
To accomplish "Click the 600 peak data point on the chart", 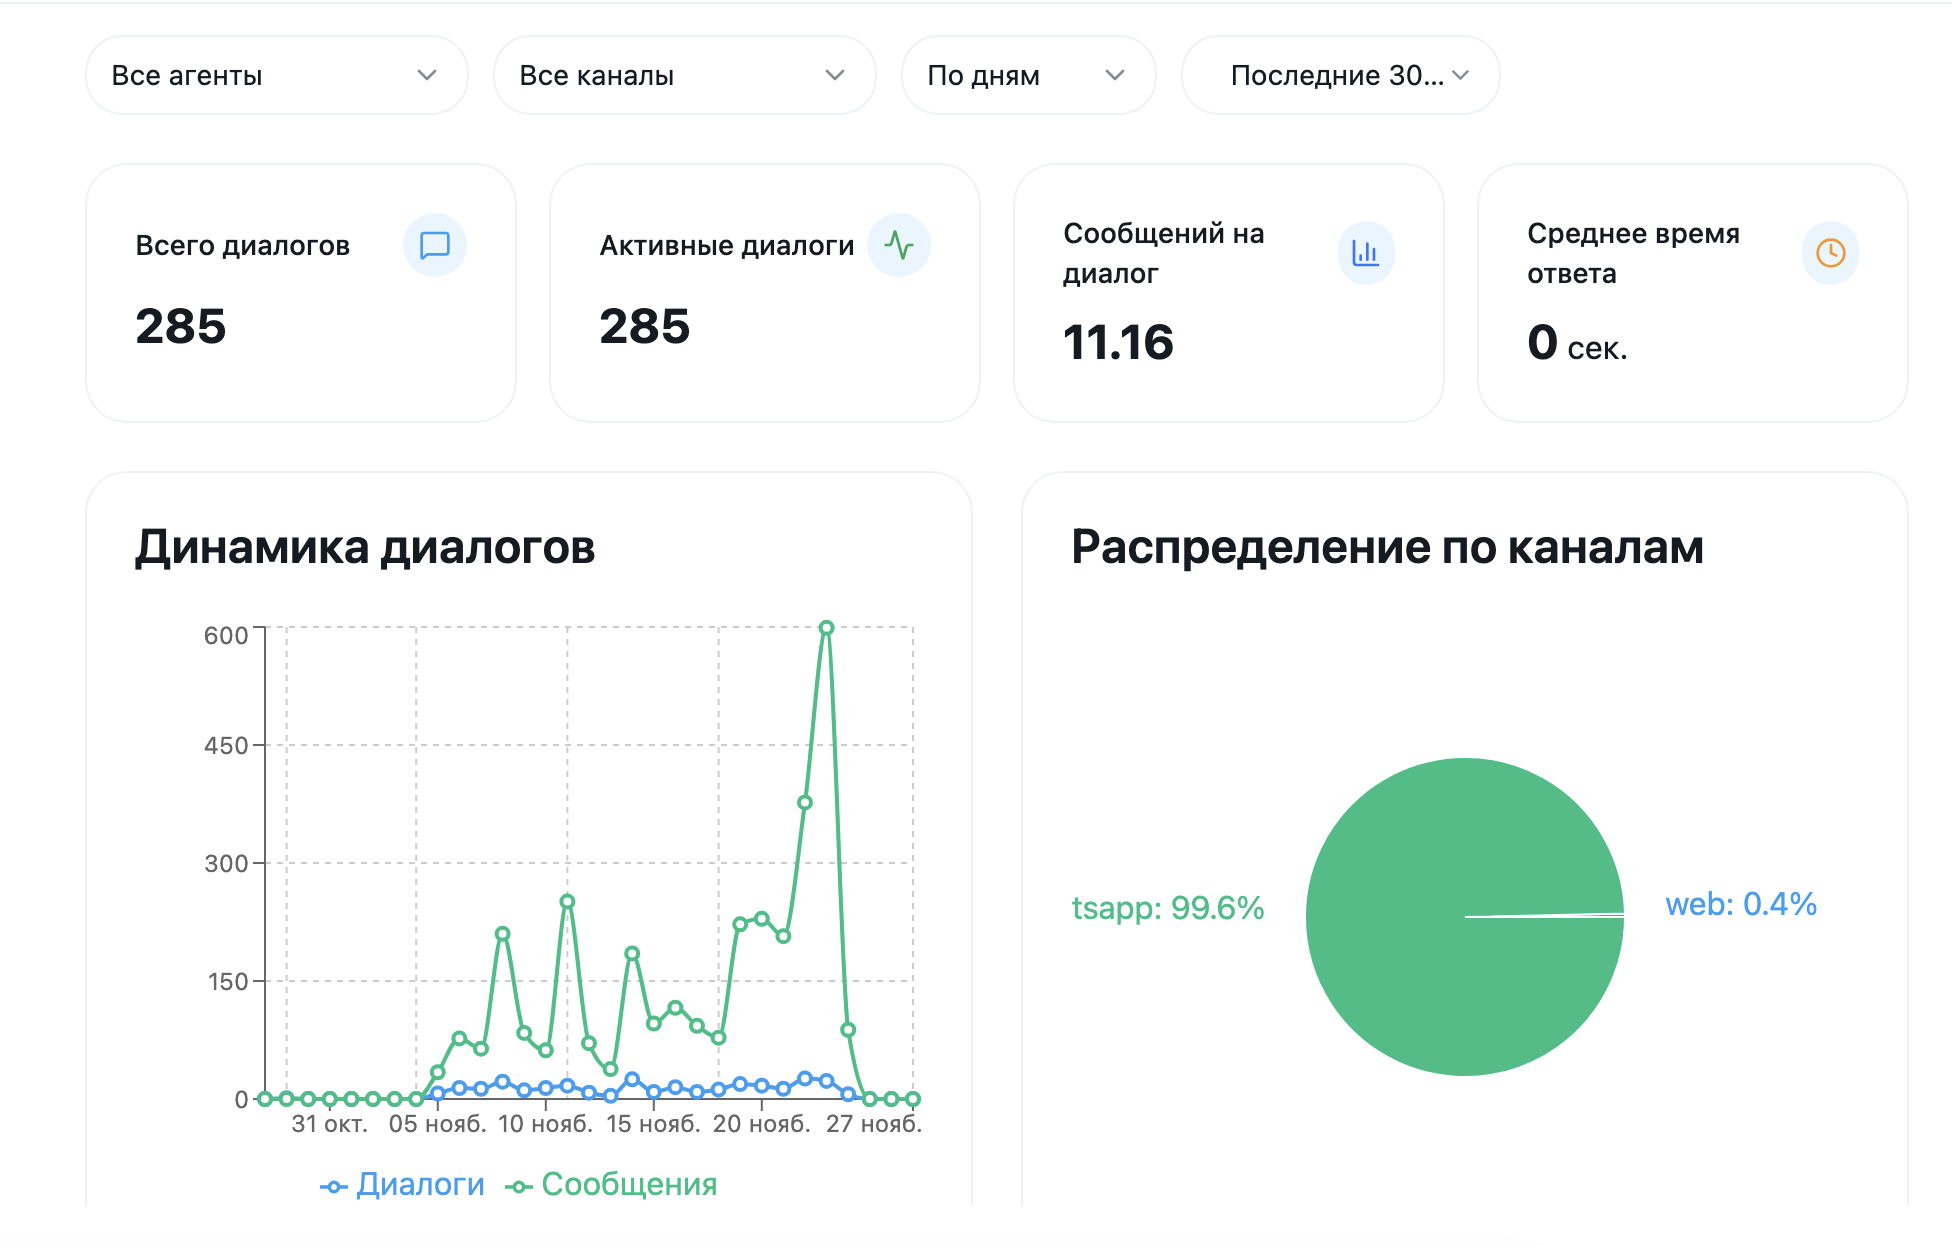I will 826,627.
